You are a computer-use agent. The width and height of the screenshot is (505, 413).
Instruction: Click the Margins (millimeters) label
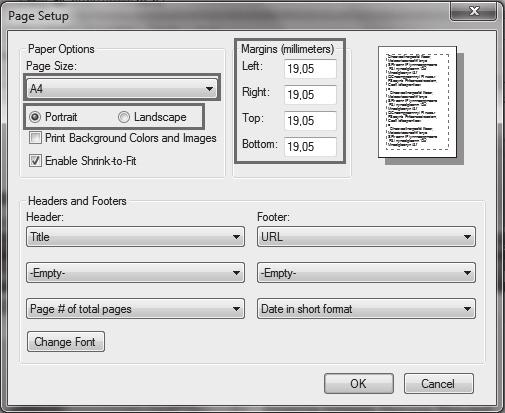(x=287, y=49)
